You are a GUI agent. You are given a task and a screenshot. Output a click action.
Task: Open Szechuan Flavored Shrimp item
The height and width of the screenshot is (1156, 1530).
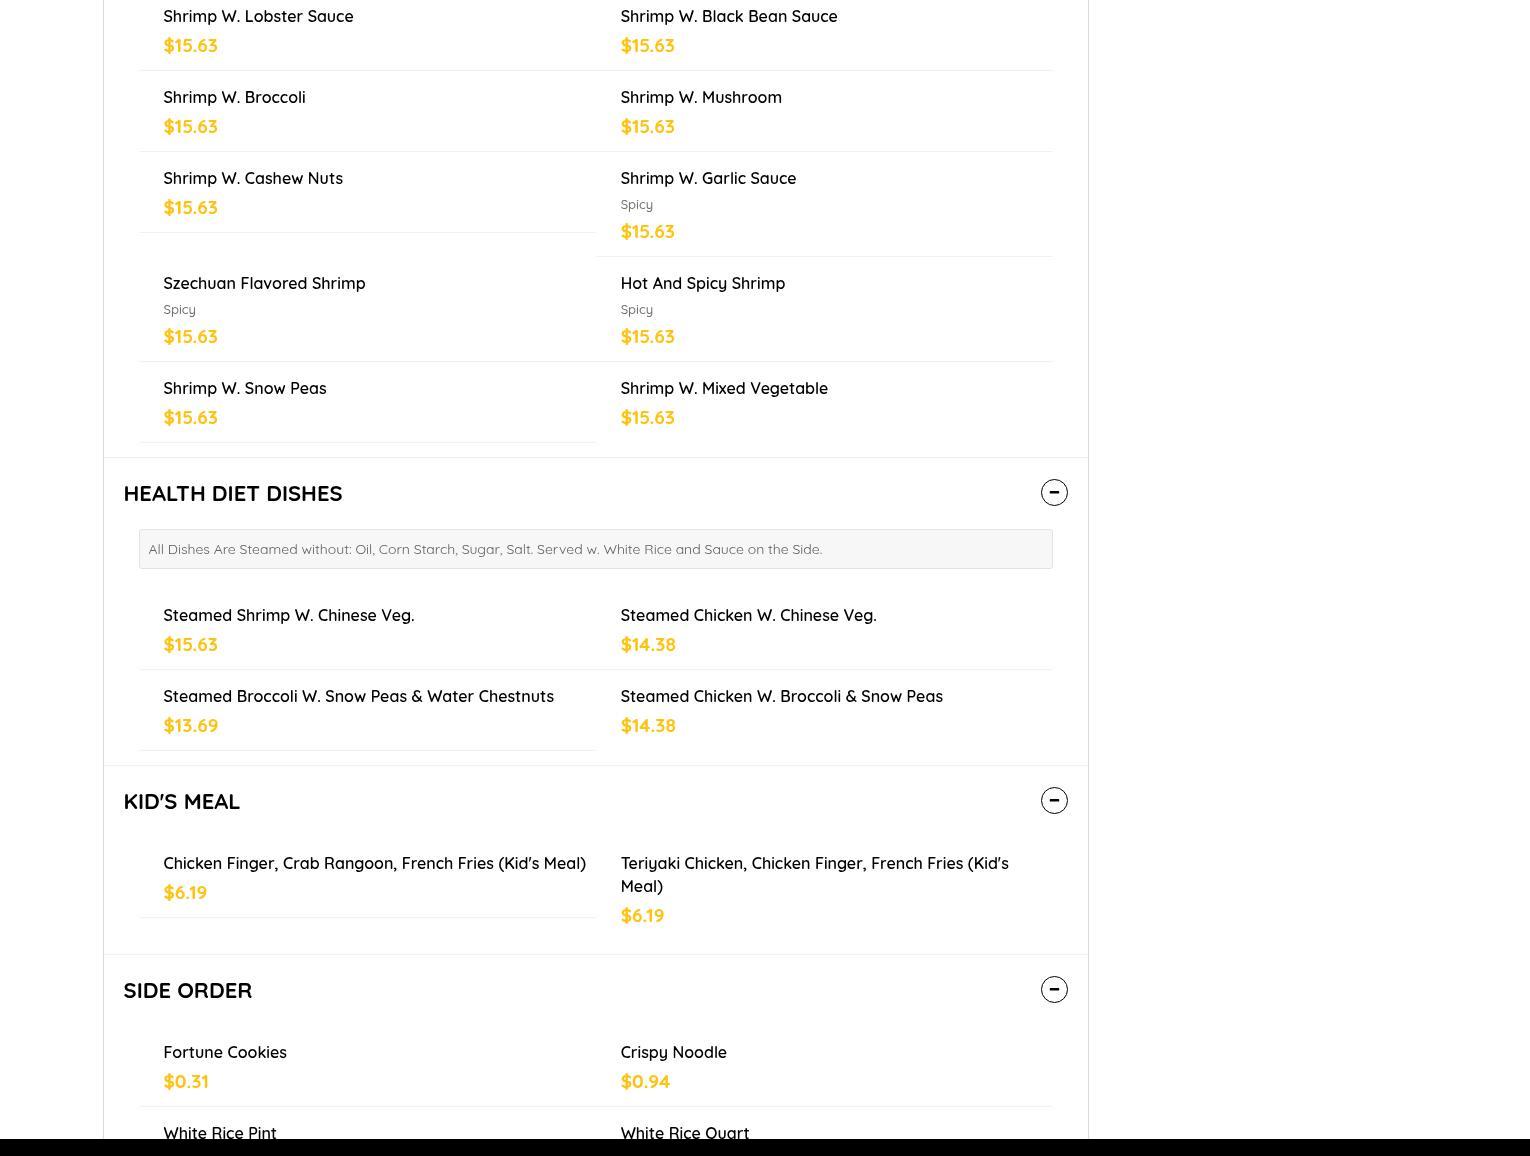[x=264, y=284]
